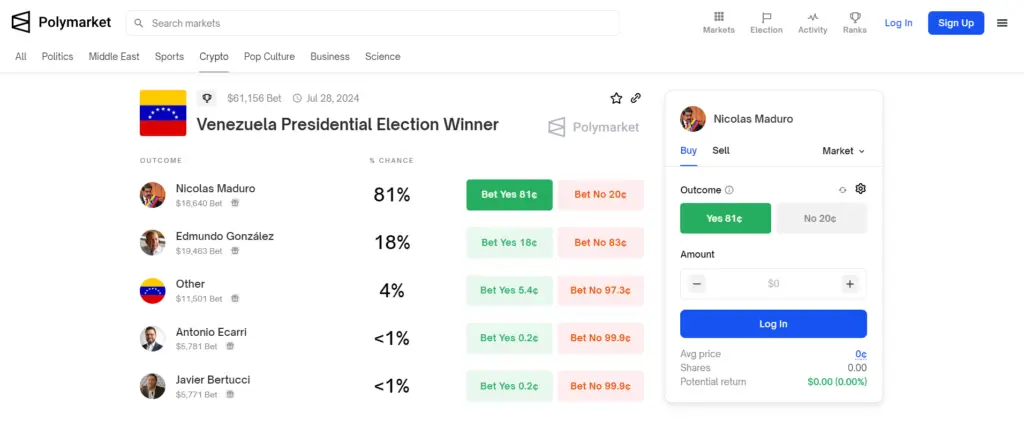The height and width of the screenshot is (428, 1024).
Task: Open the Activity pulse icon
Action: click(x=812, y=17)
